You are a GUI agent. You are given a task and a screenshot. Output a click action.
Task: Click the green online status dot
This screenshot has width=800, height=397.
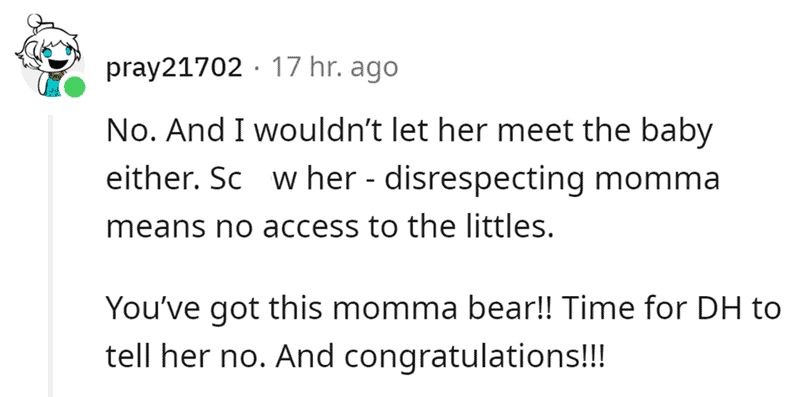coord(74,87)
